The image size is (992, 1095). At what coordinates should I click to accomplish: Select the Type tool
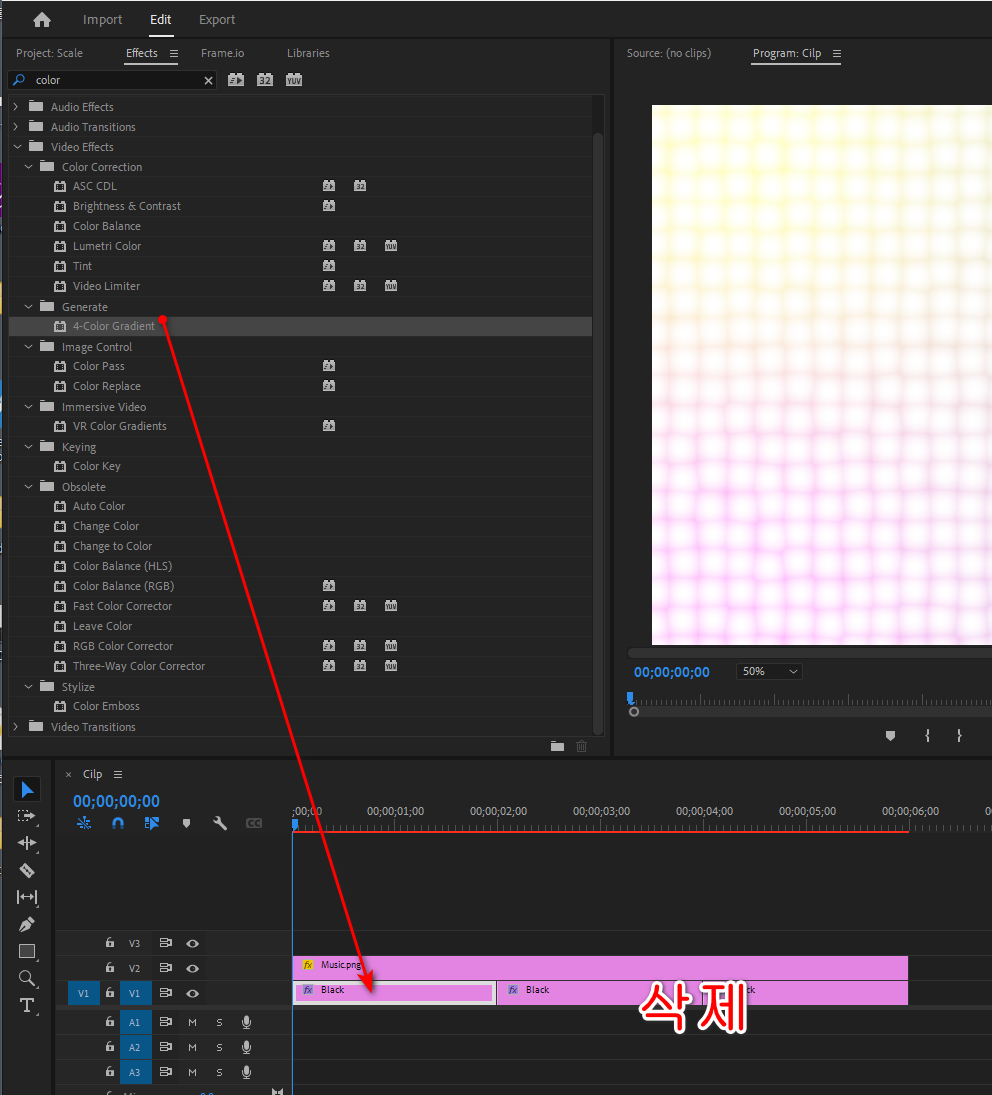tap(27, 1005)
